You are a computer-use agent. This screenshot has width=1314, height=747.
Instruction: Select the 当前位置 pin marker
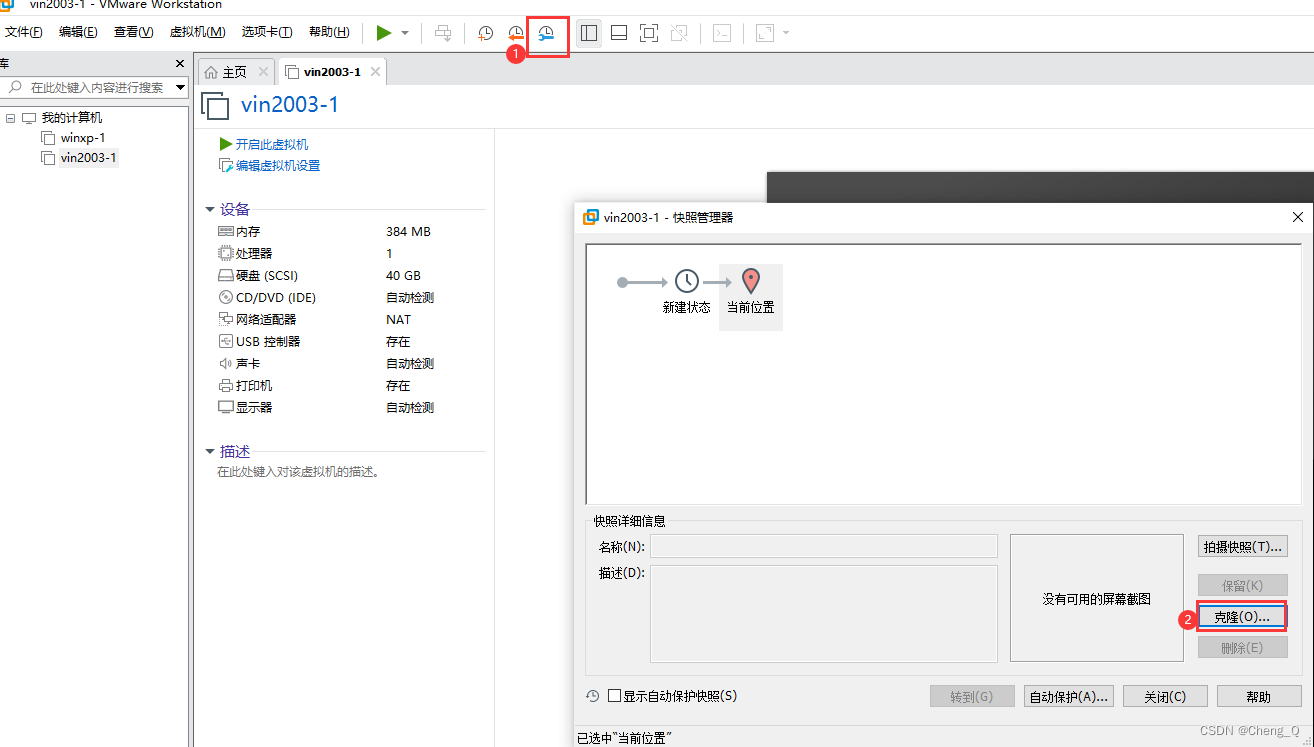[751, 281]
